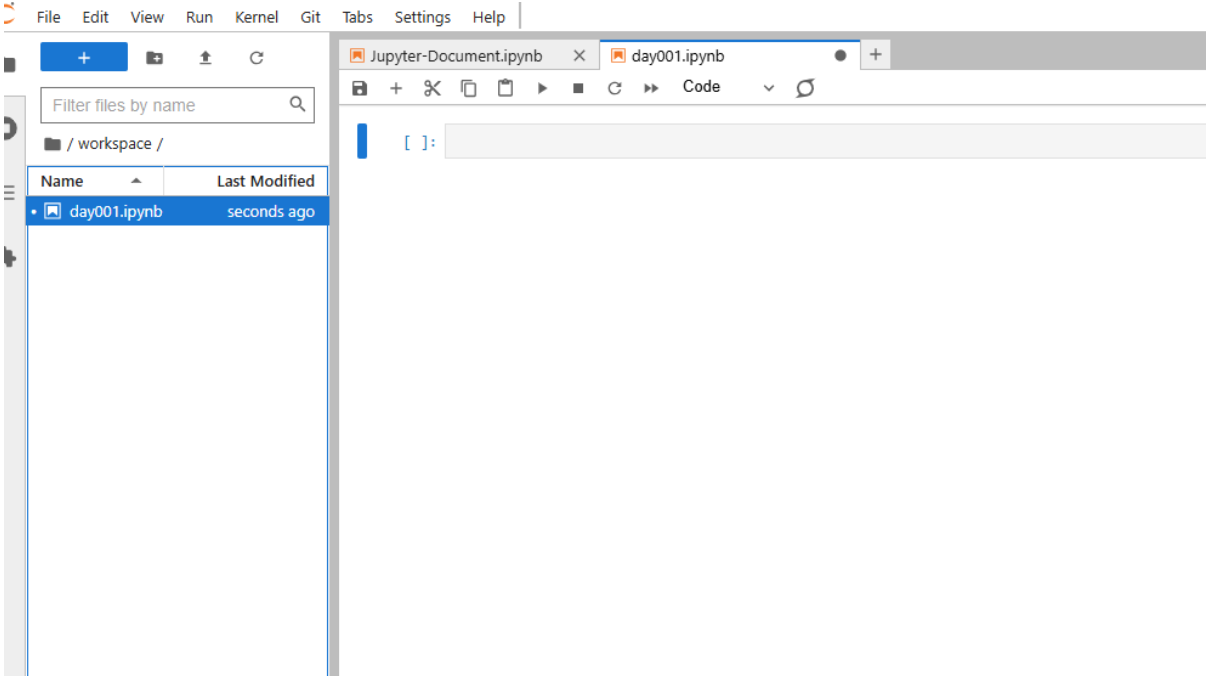
Task: Open the Help menu
Action: (x=489, y=17)
